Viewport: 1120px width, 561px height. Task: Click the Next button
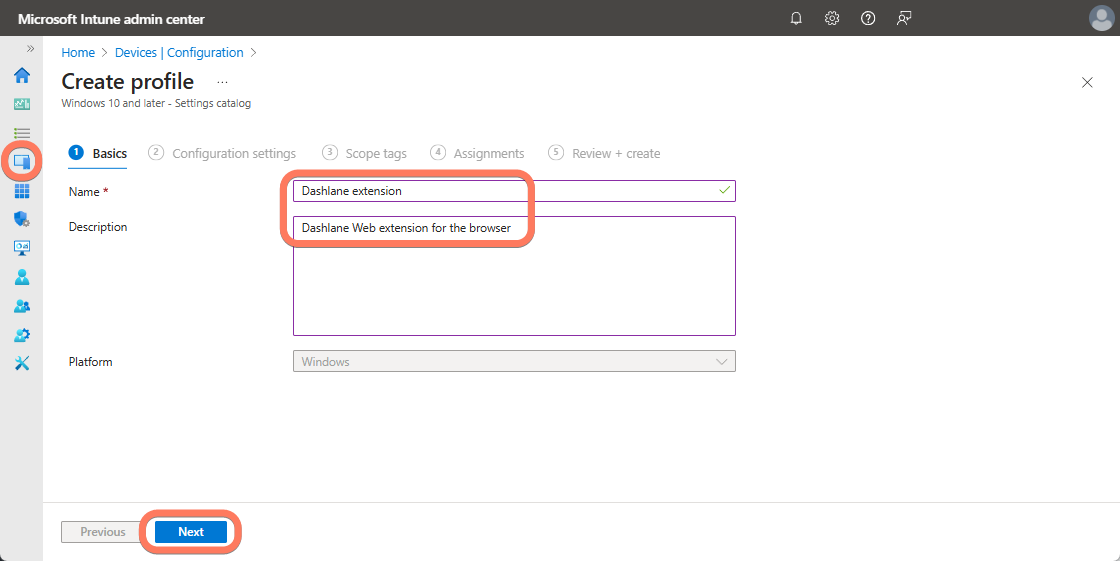[x=191, y=532]
